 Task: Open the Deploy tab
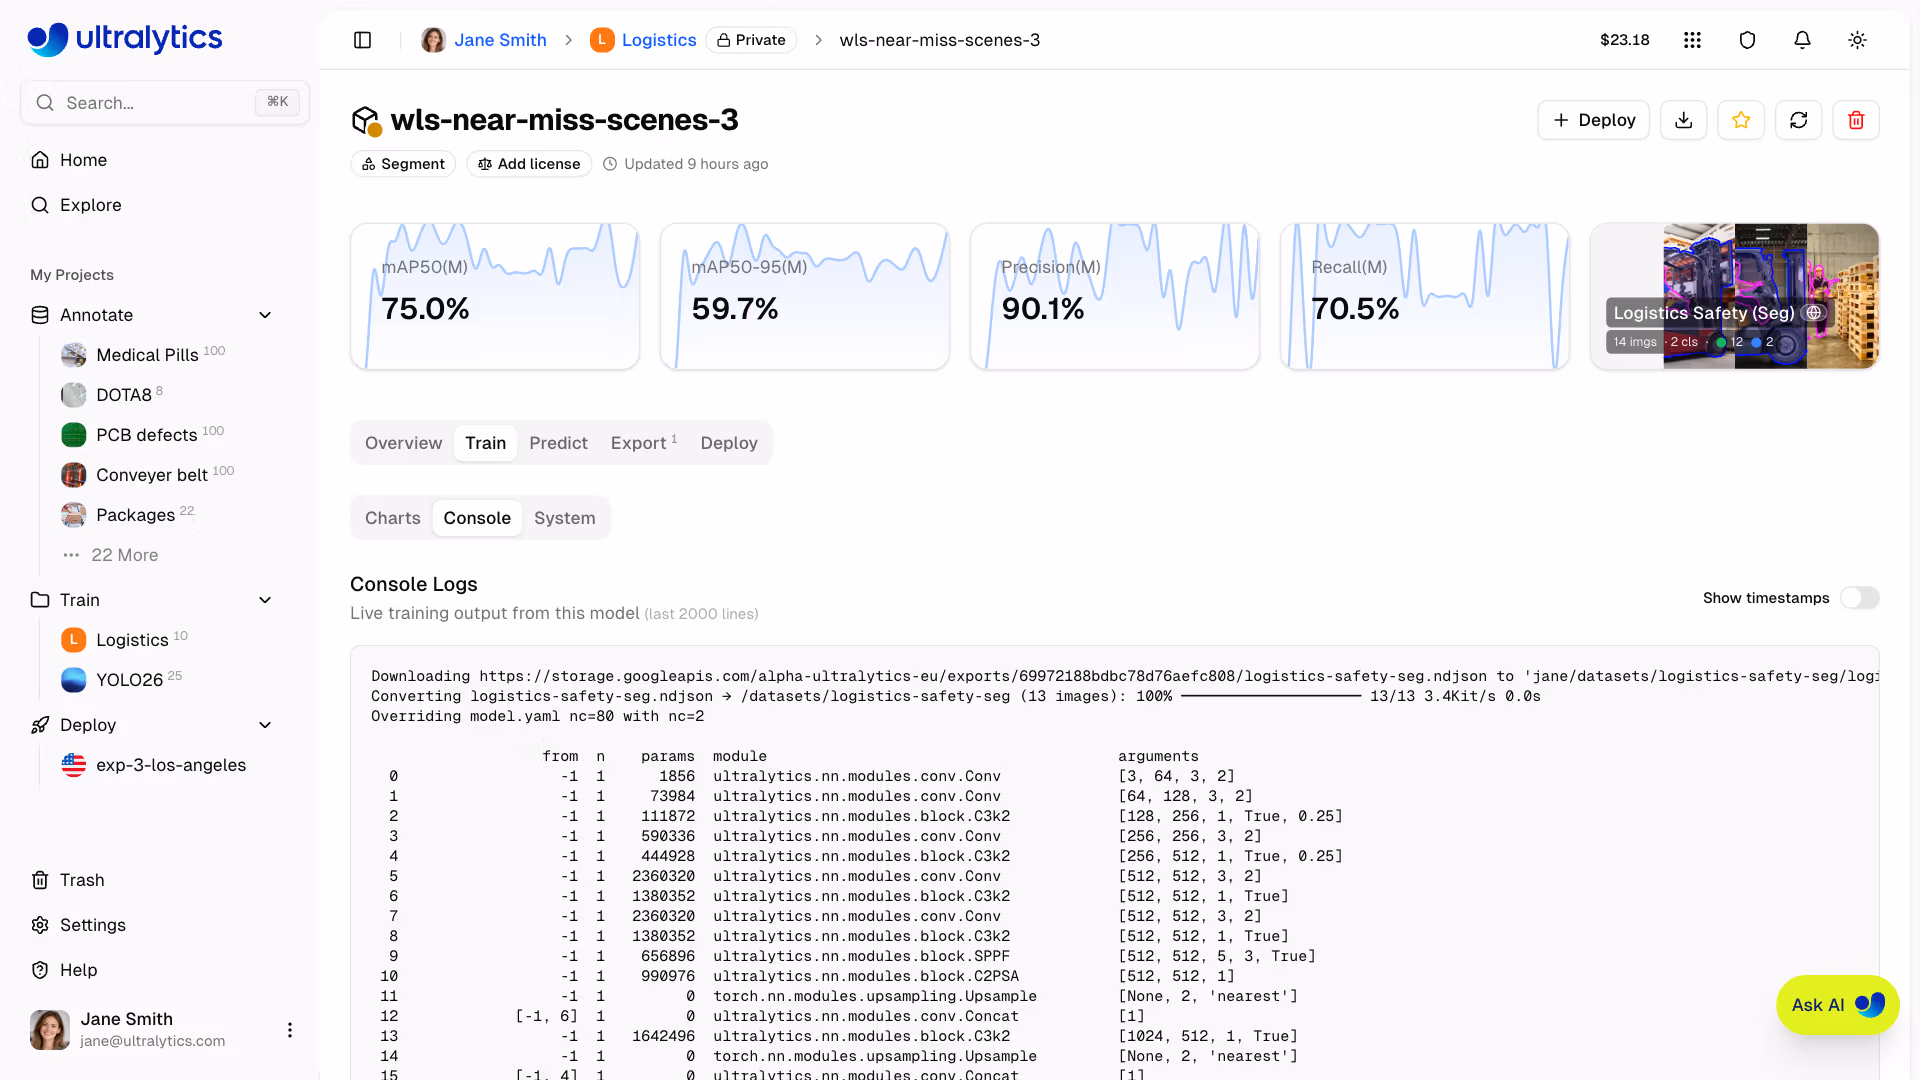(x=729, y=443)
